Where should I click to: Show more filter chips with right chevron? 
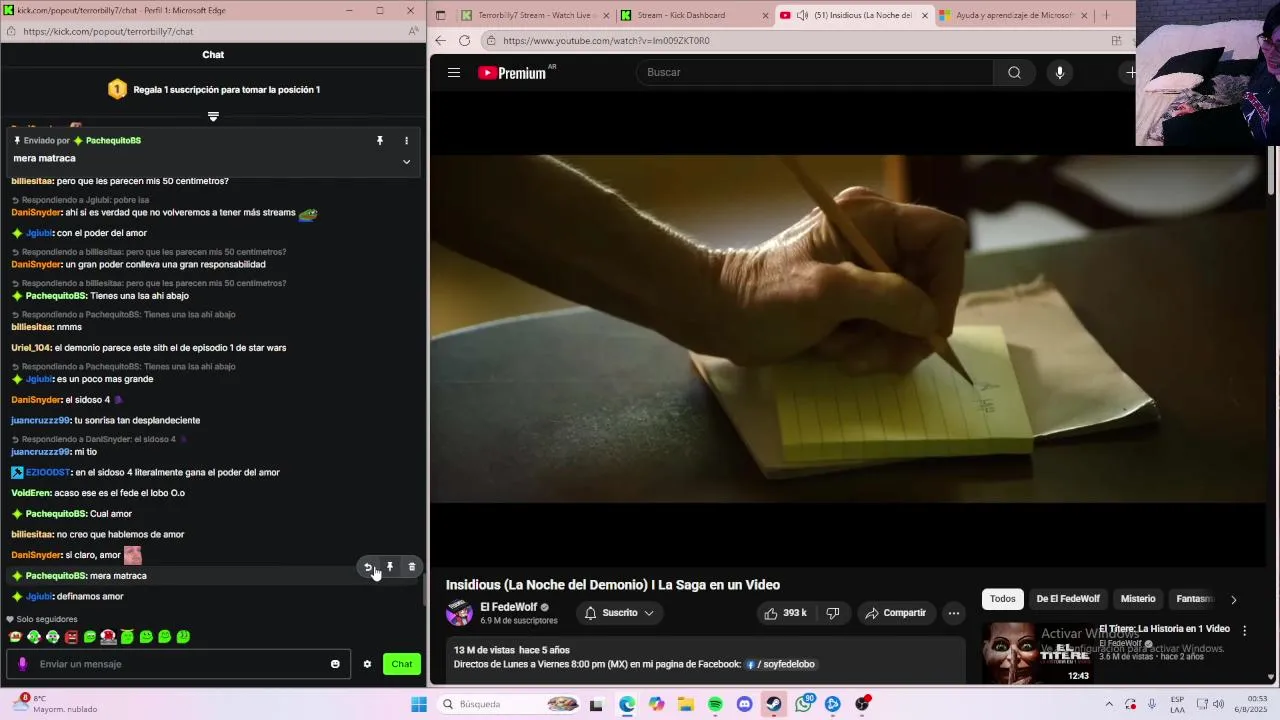pyautogui.click(x=1233, y=600)
